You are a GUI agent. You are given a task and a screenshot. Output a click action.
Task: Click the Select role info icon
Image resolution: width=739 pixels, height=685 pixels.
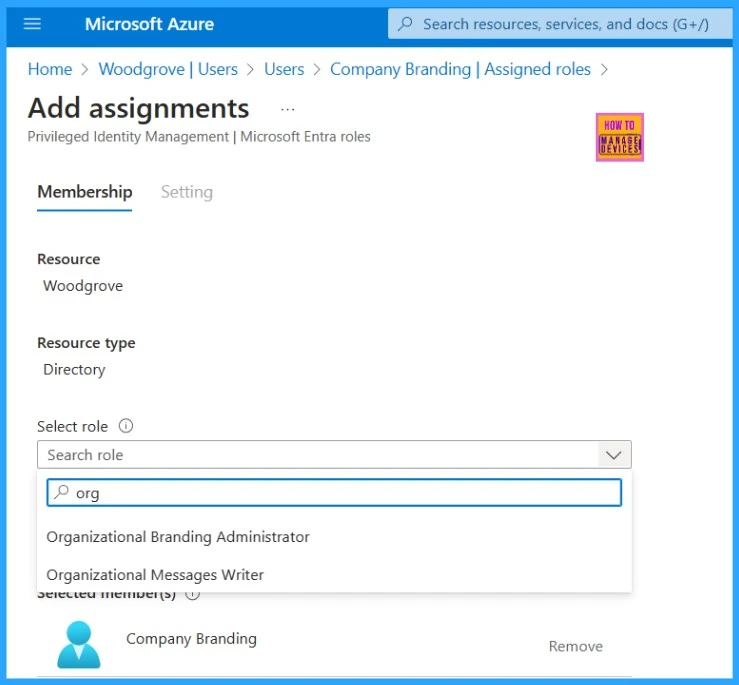tap(126, 426)
